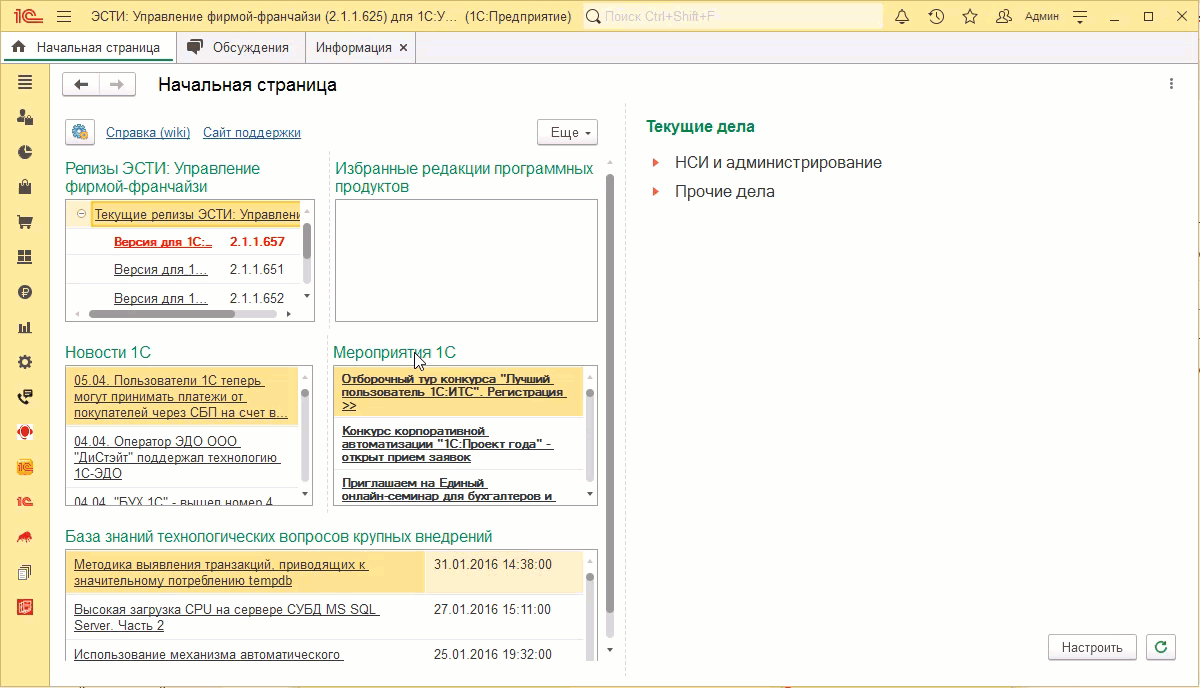
Task: Open the pie chart sidebar section
Action: tap(25, 152)
